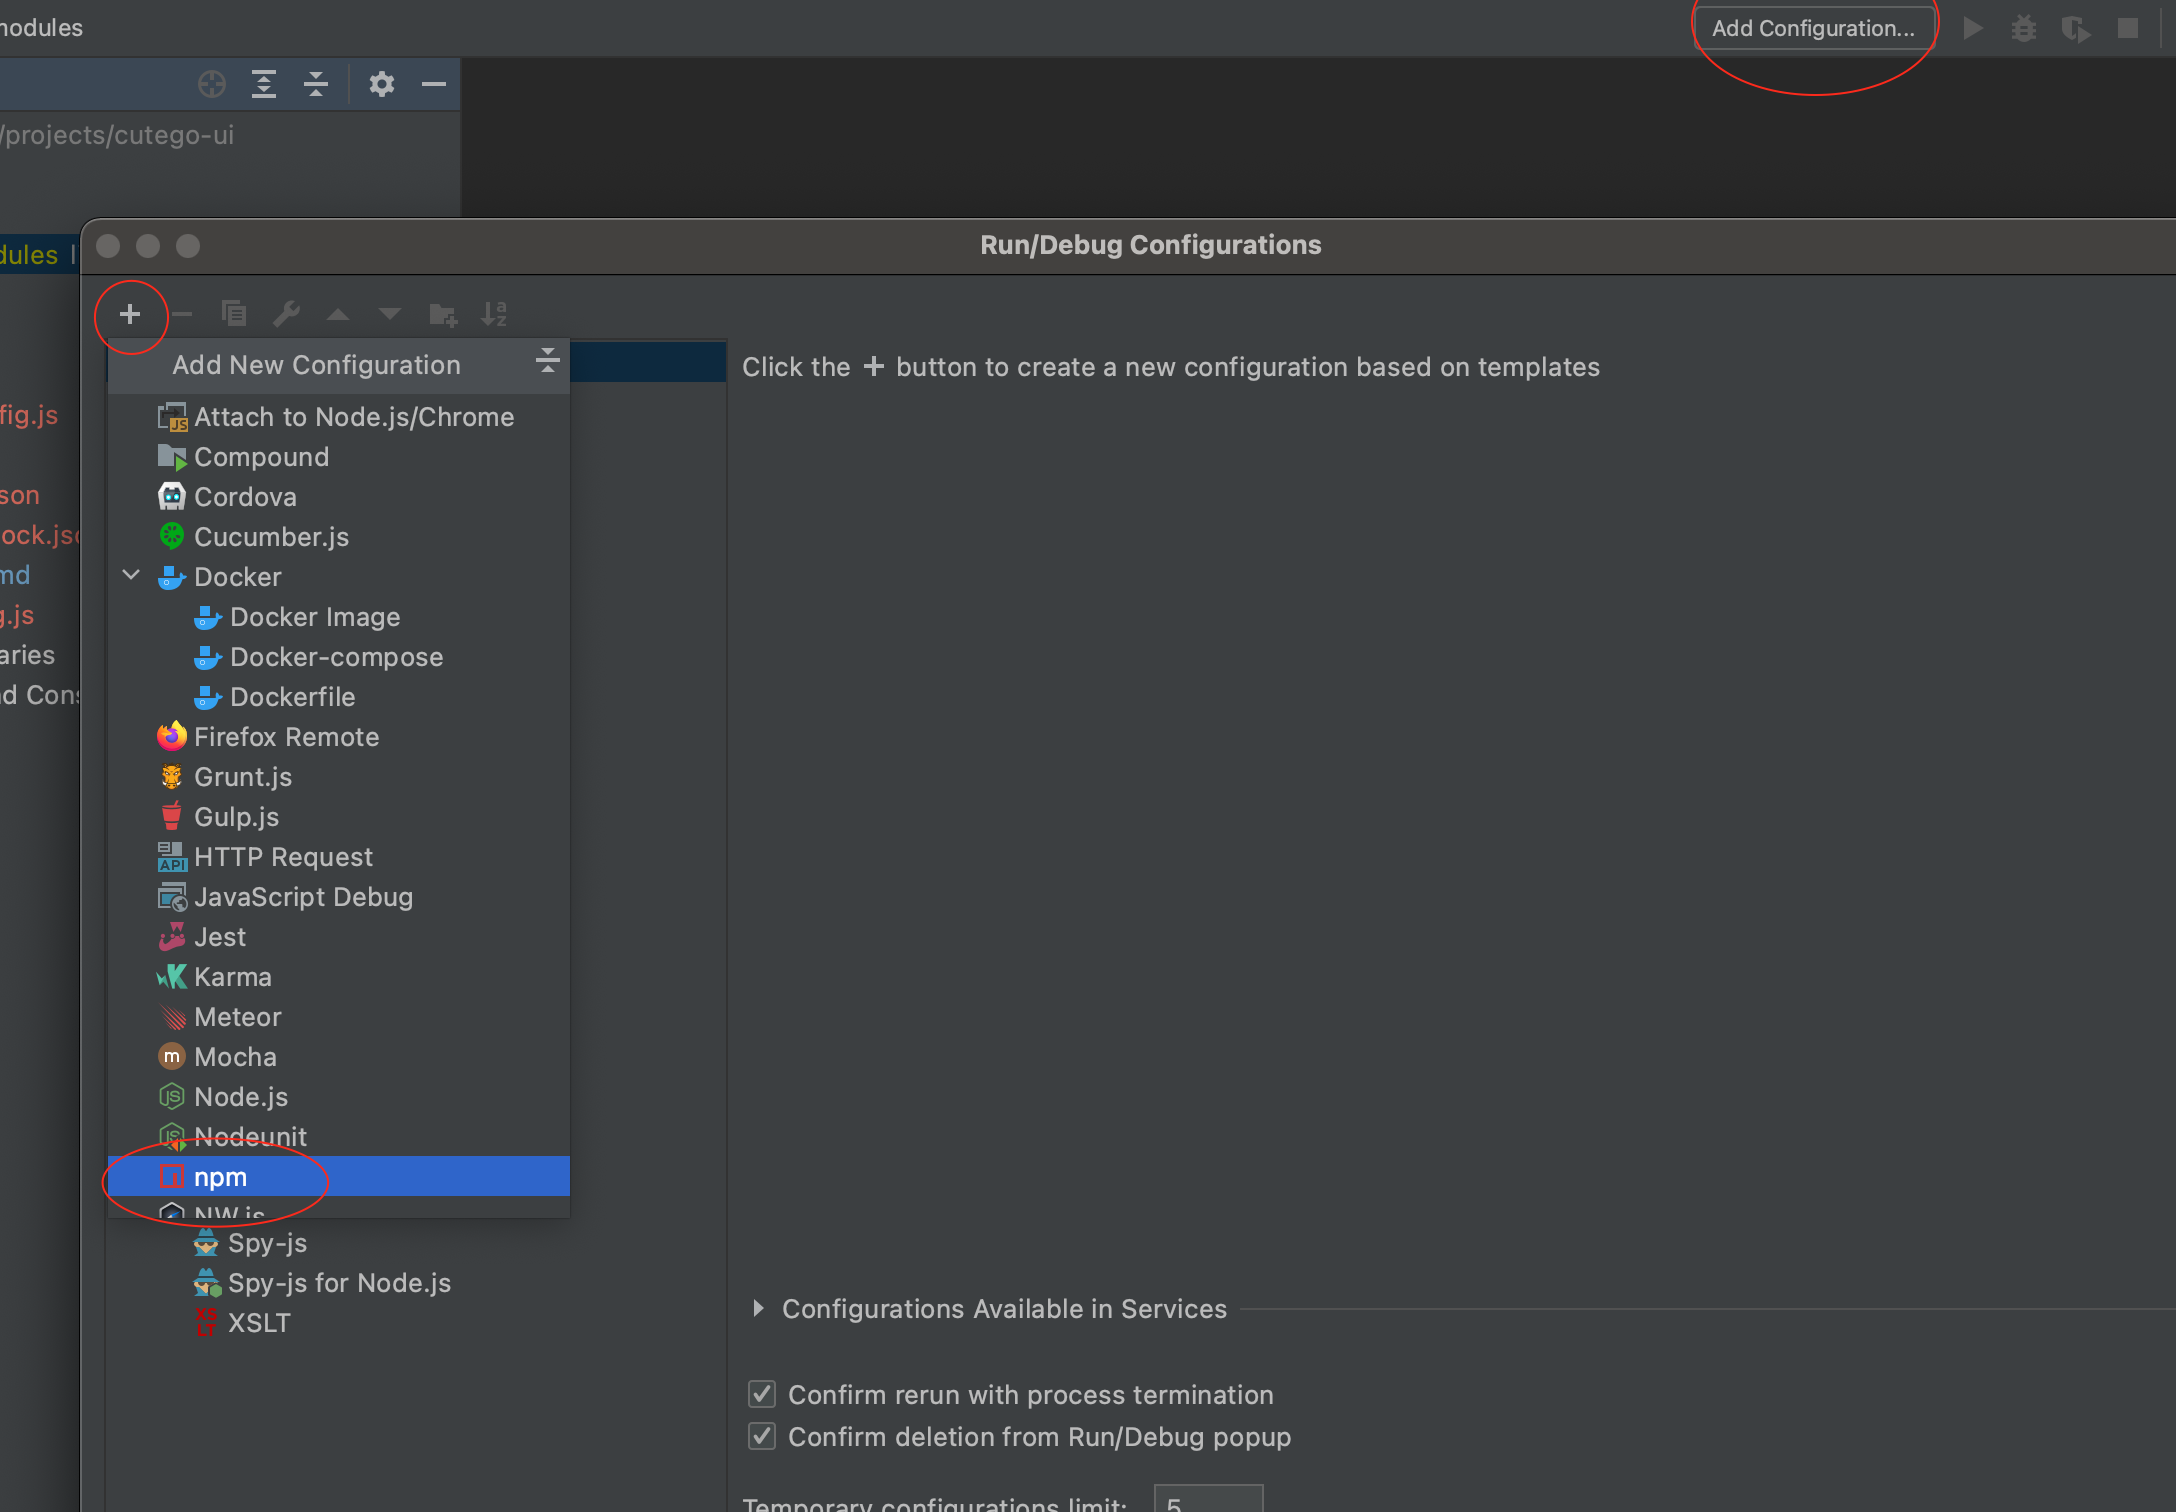Click the remove configuration minus icon
The width and height of the screenshot is (2176, 1512).
(x=182, y=314)
